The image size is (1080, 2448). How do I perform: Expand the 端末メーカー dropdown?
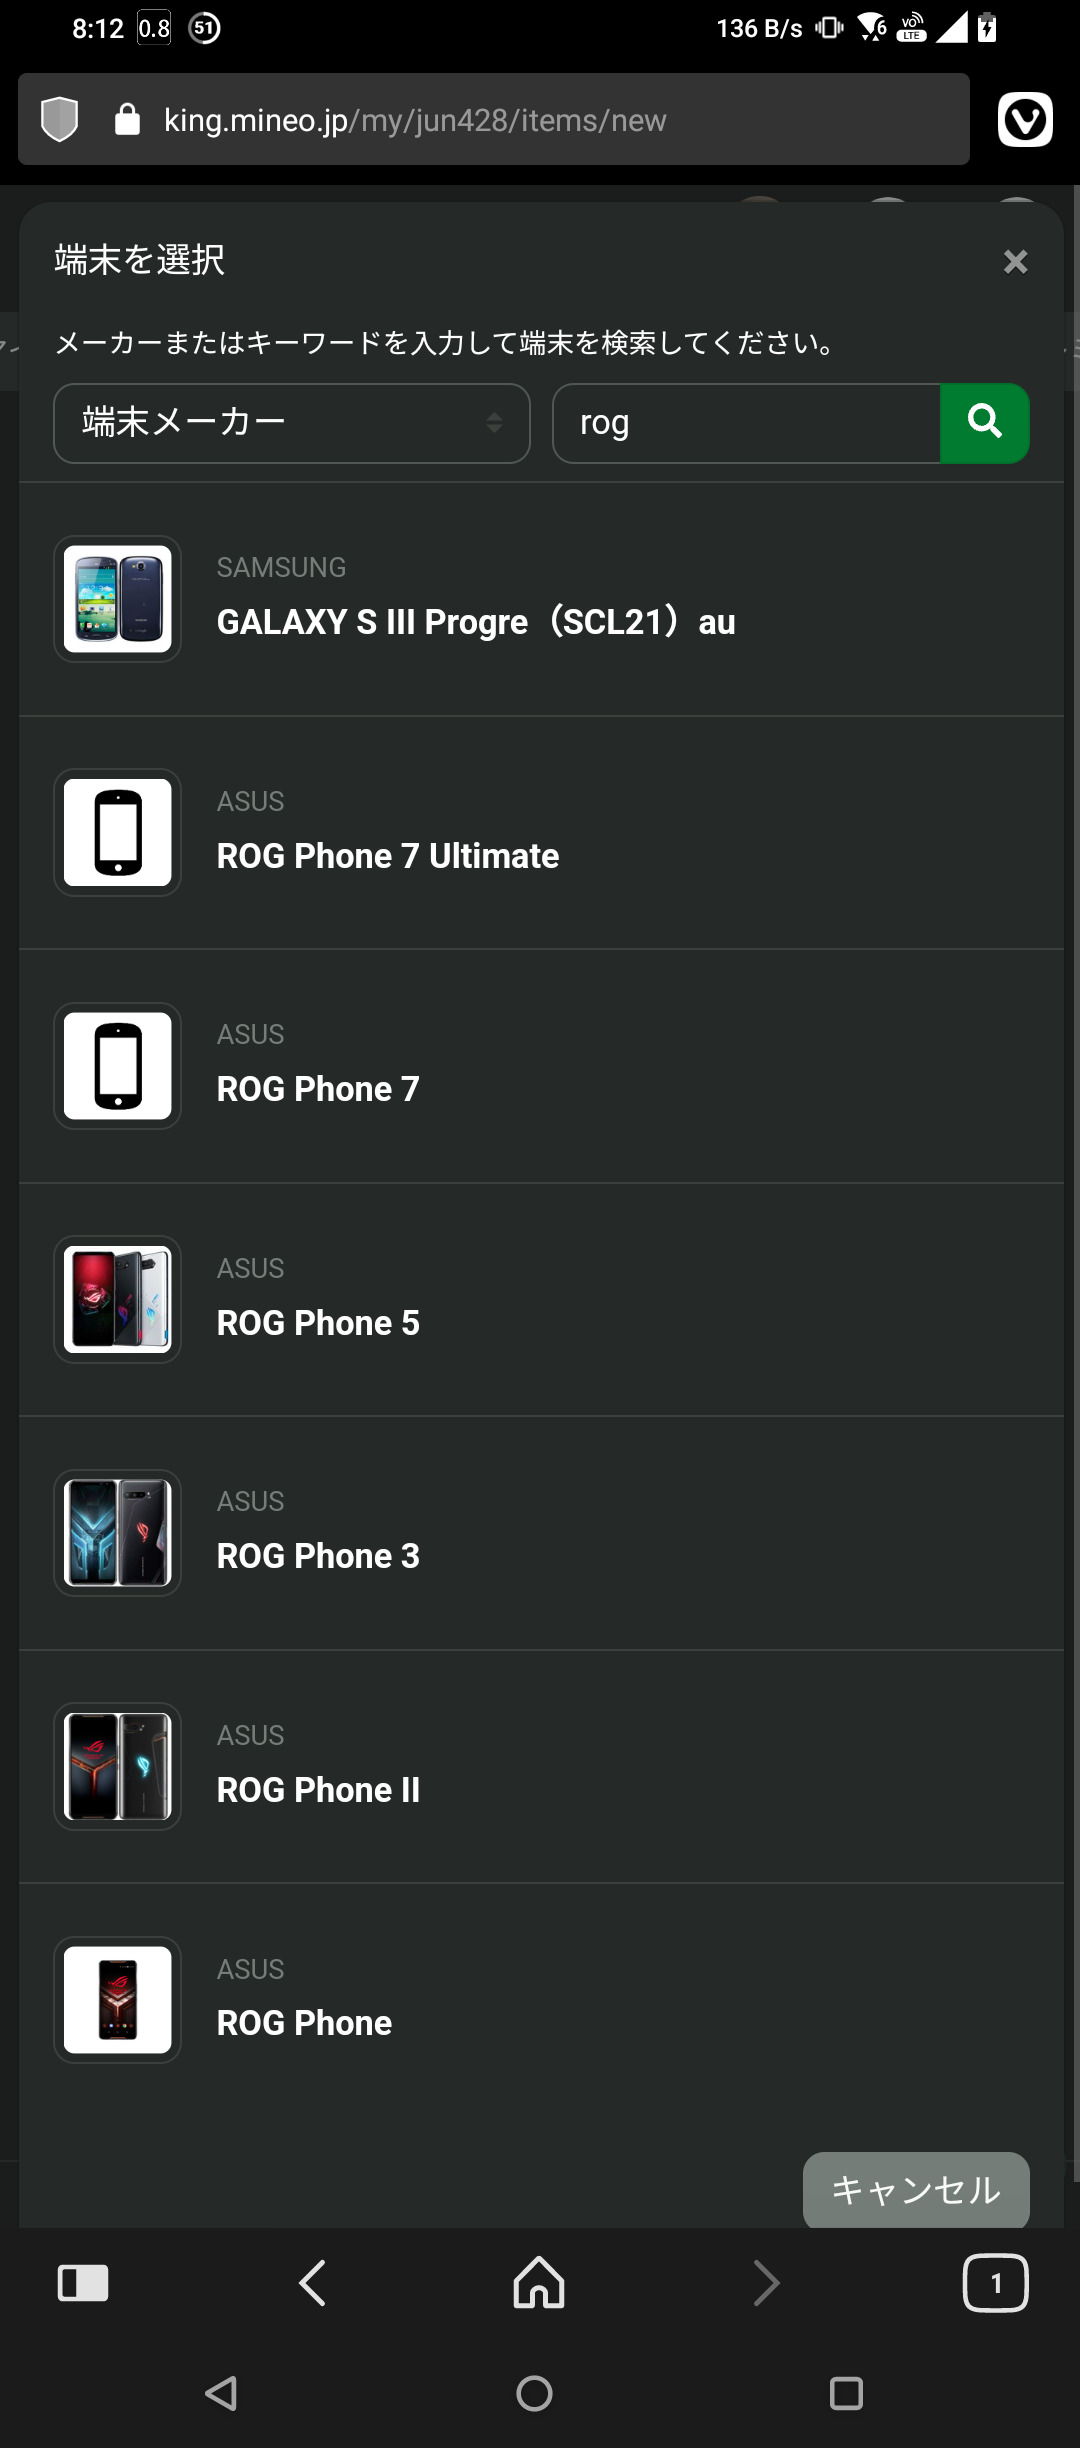click(291, 423)
